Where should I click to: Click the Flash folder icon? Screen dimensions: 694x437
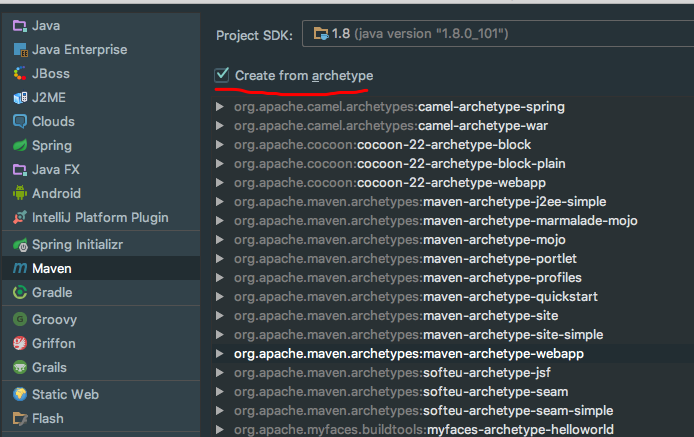coord(20,418)
